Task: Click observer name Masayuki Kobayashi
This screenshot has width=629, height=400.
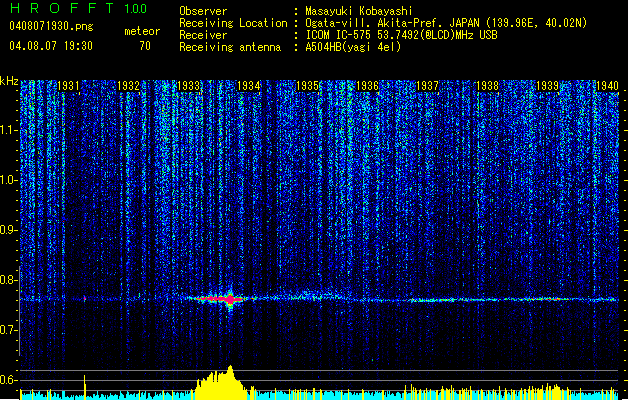Action: pos(359,11)
